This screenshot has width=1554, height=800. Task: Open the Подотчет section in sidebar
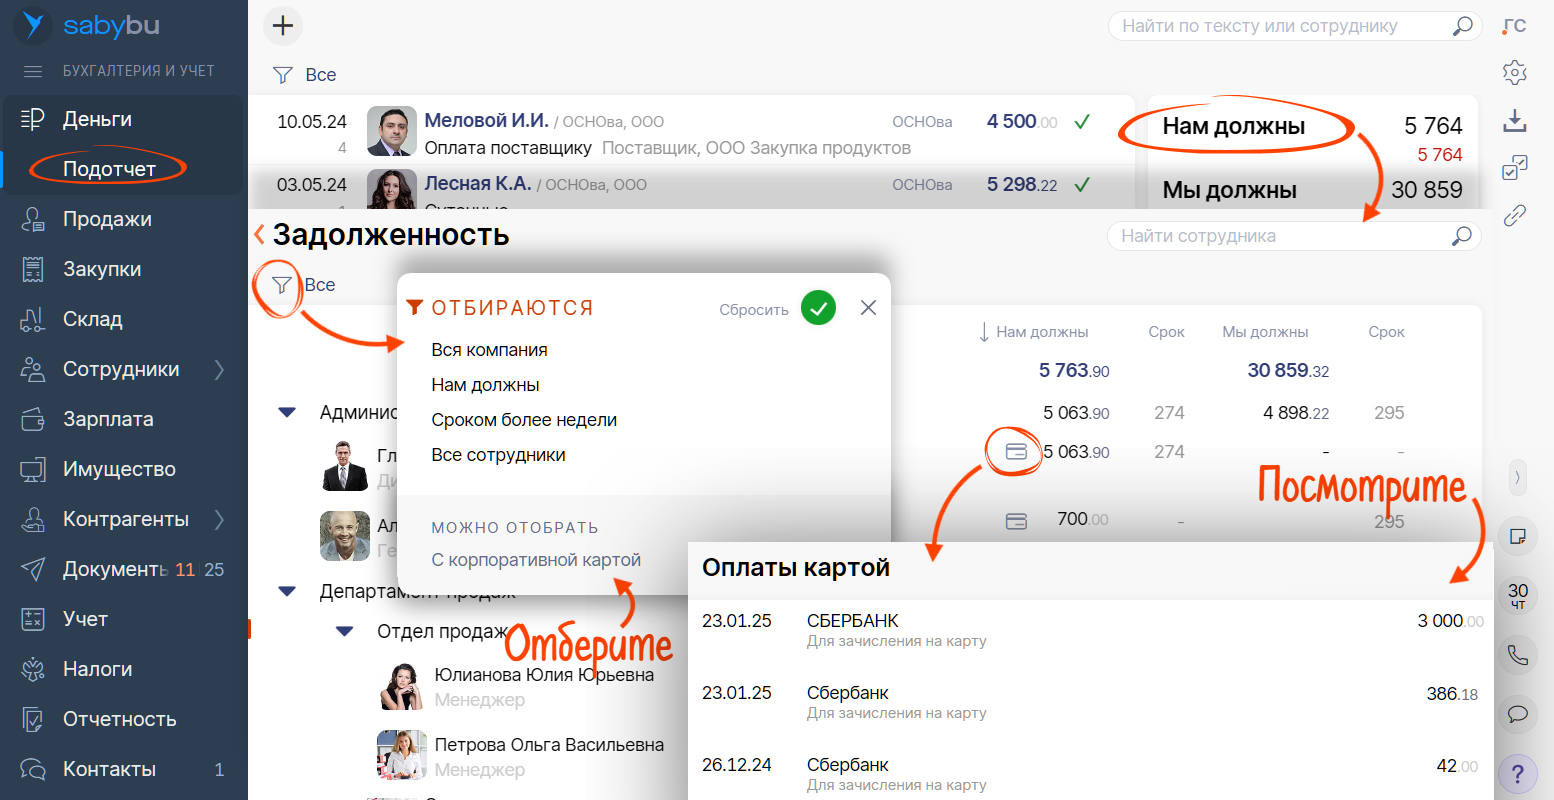pyautogui.click(x=109, y=169)
